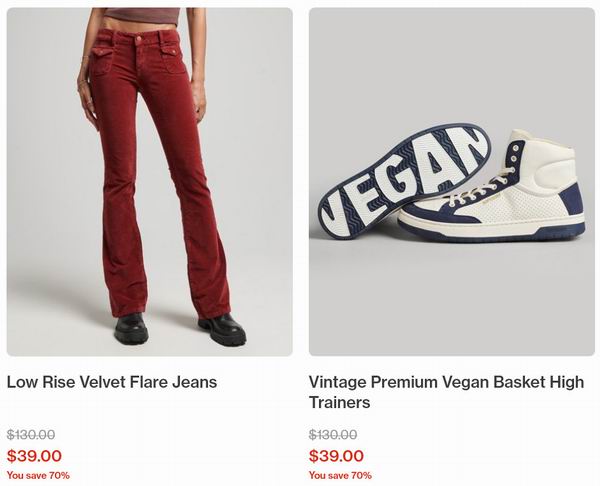Click 'You save 70%' under the trainers

pyautogui.click(x=340, y=475)
